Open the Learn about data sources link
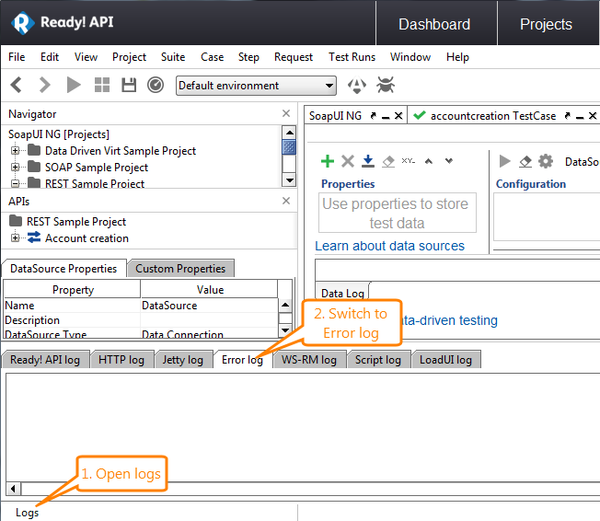 pos(389,246)
